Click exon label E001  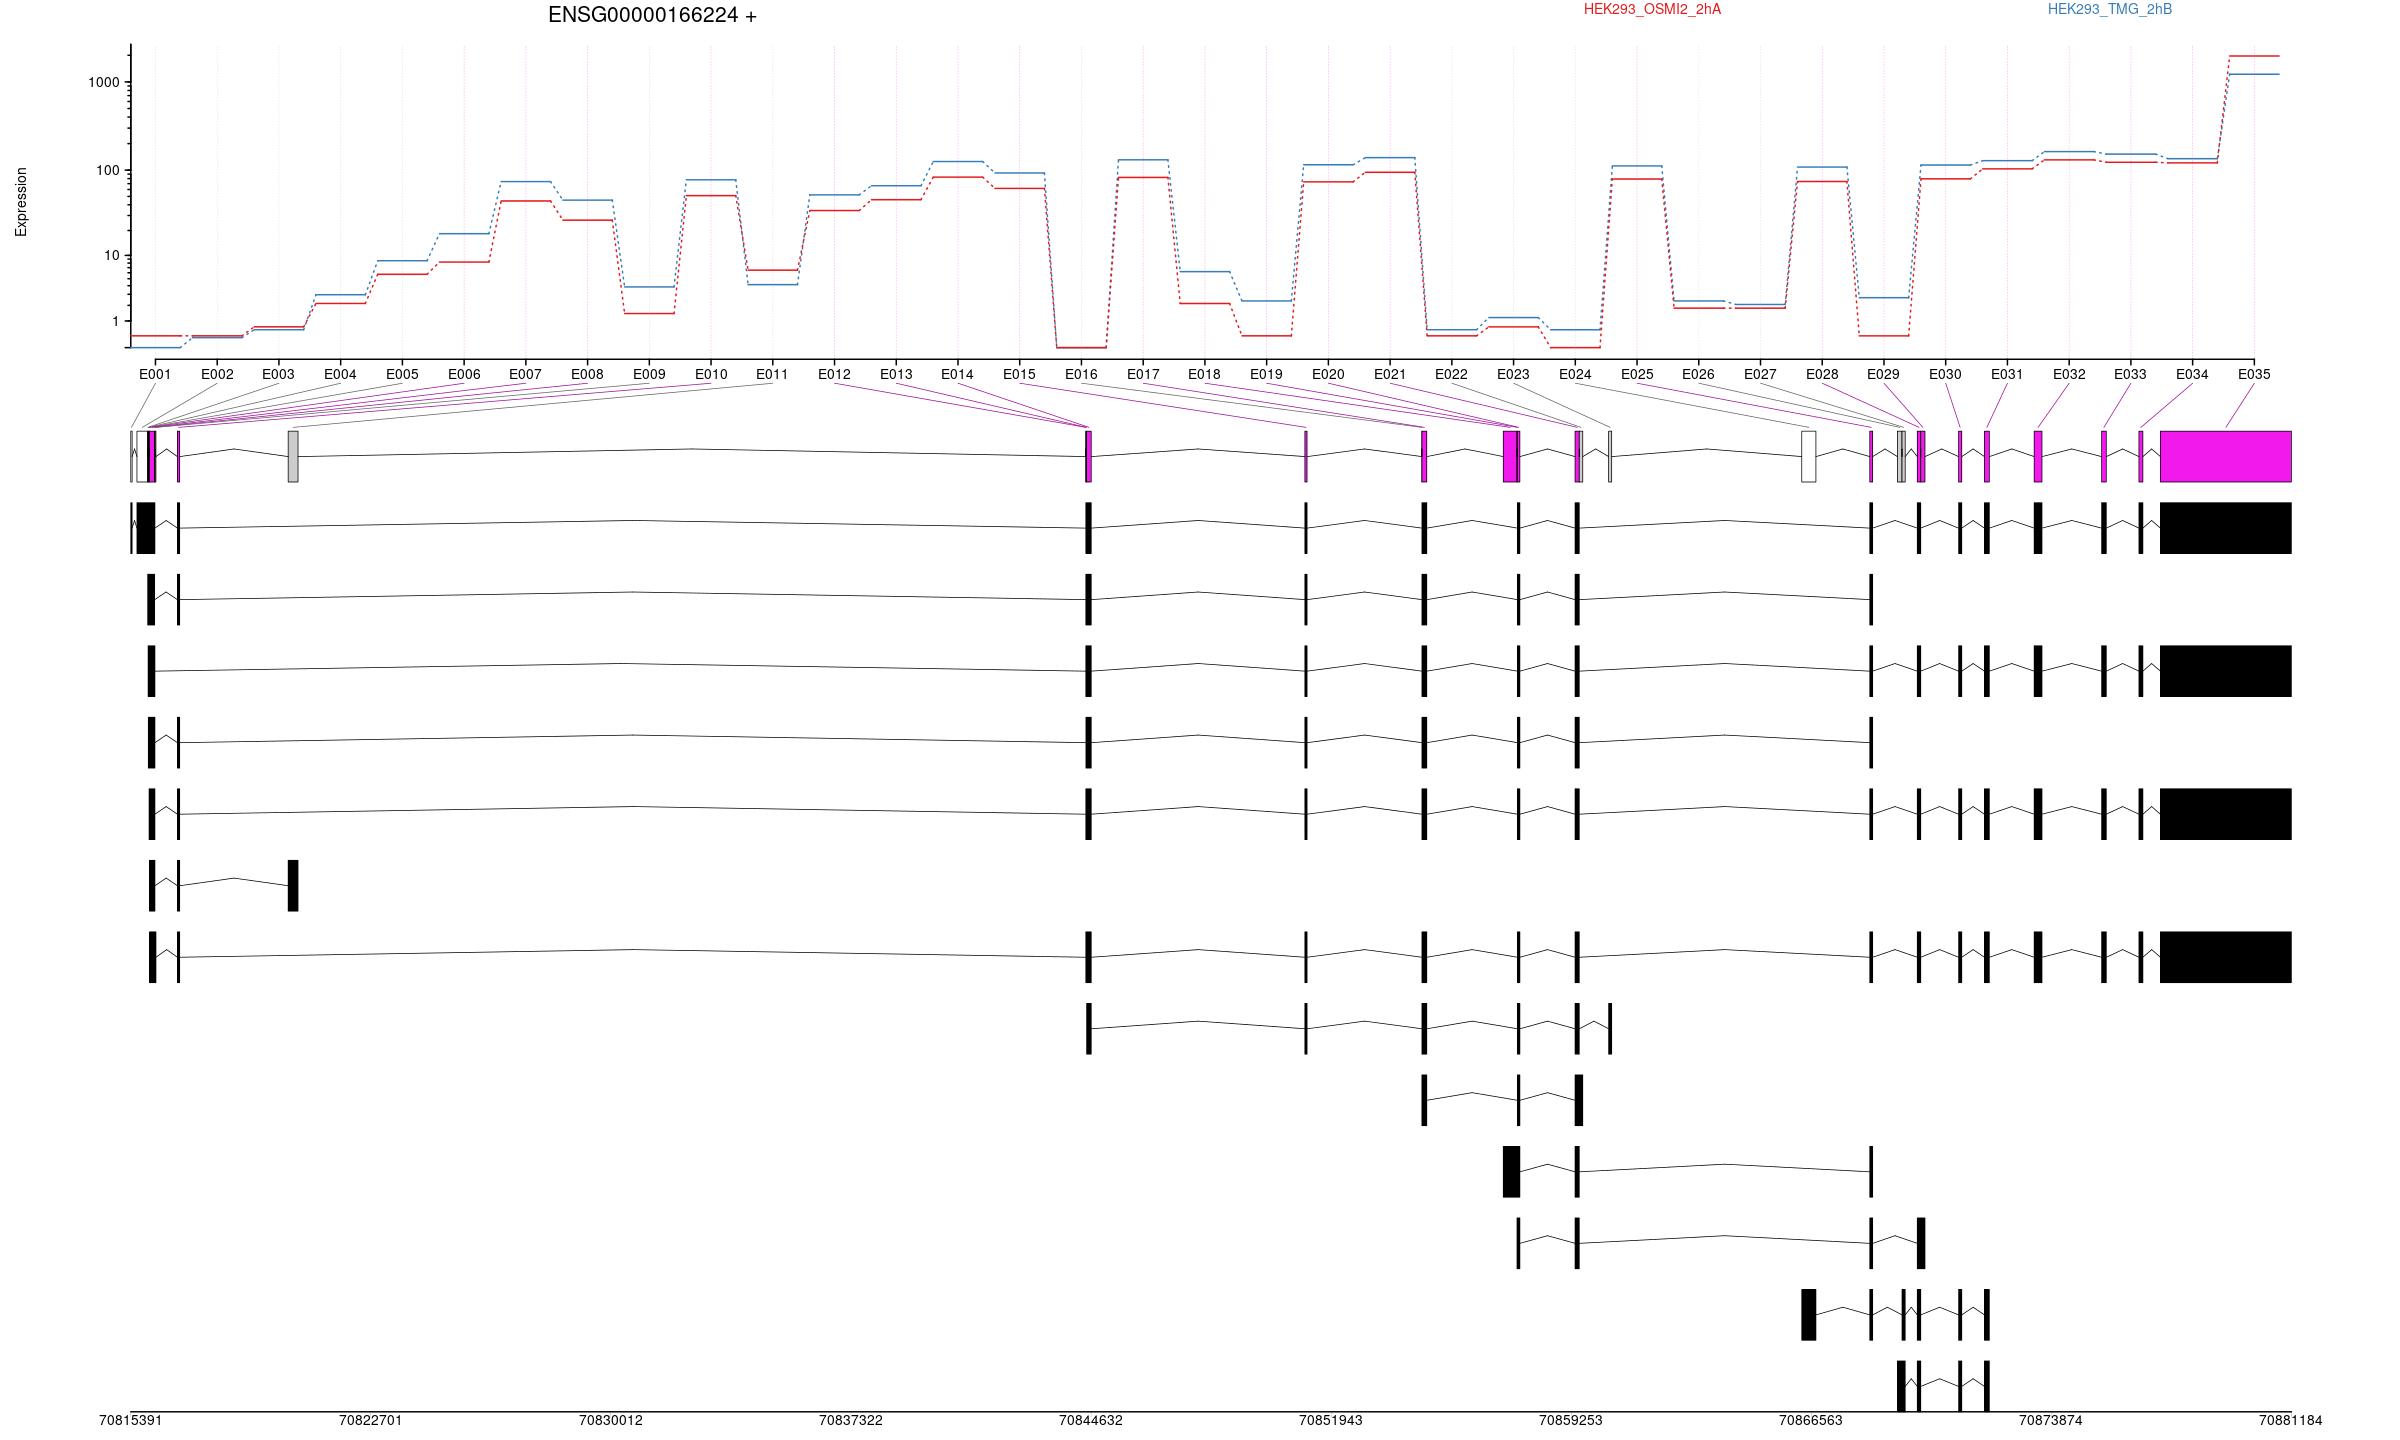[x=155, y=374]
